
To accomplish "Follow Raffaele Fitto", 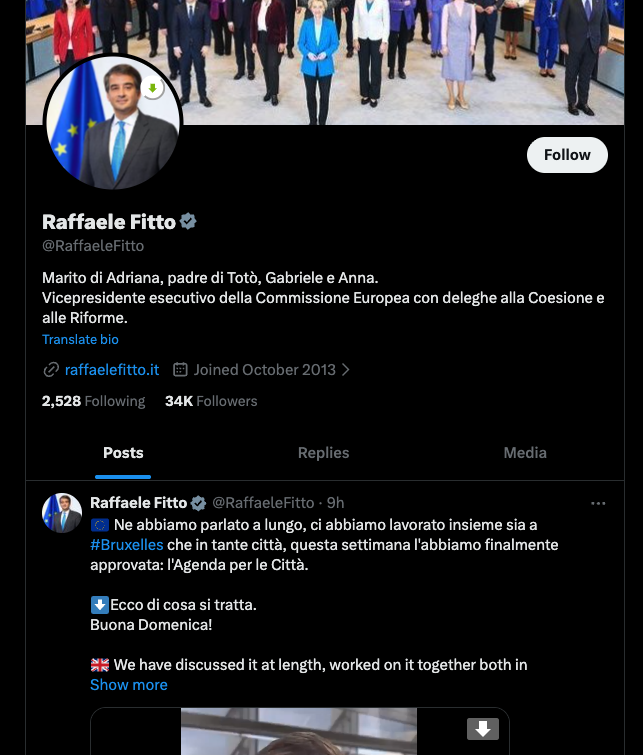I will point(567,155).
